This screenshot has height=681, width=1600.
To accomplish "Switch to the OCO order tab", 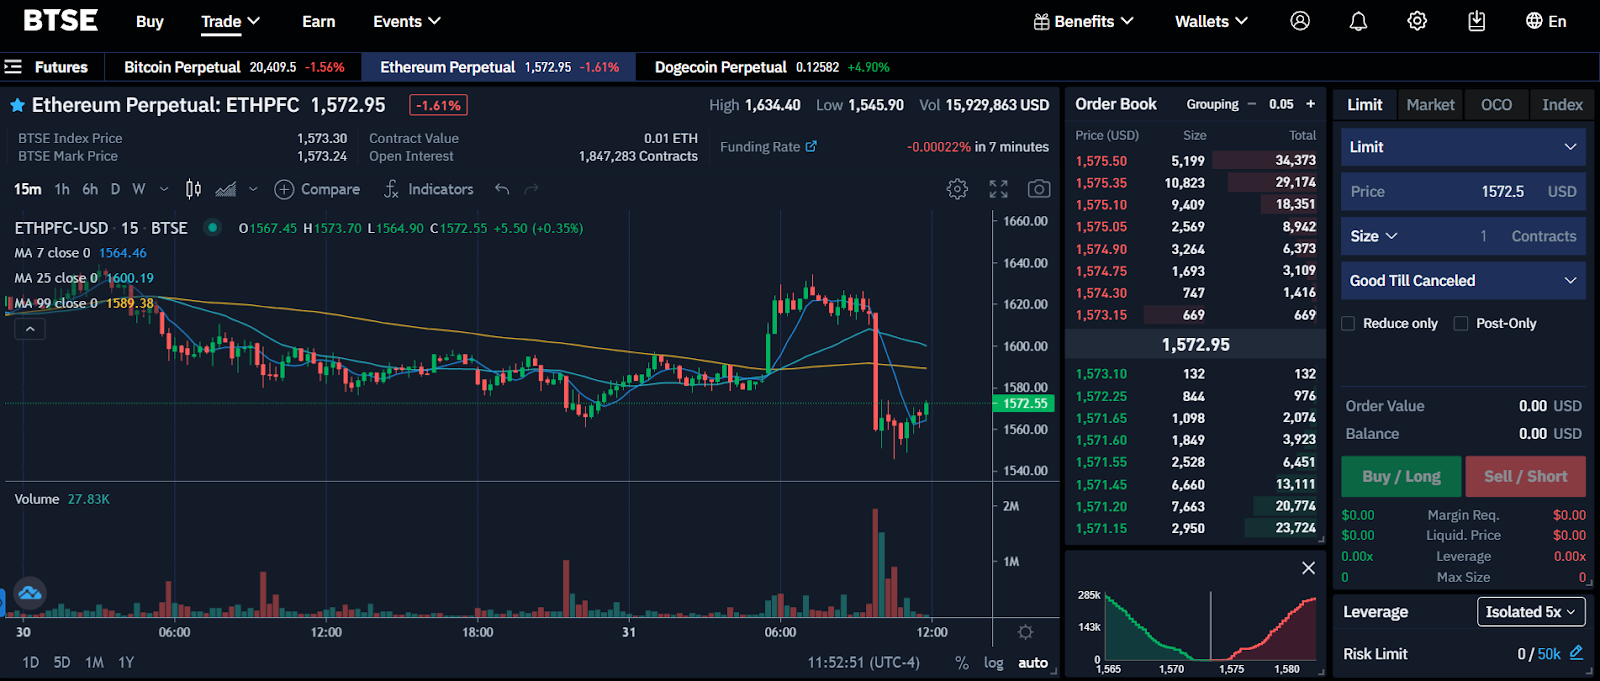I will tap(1496, 104).
